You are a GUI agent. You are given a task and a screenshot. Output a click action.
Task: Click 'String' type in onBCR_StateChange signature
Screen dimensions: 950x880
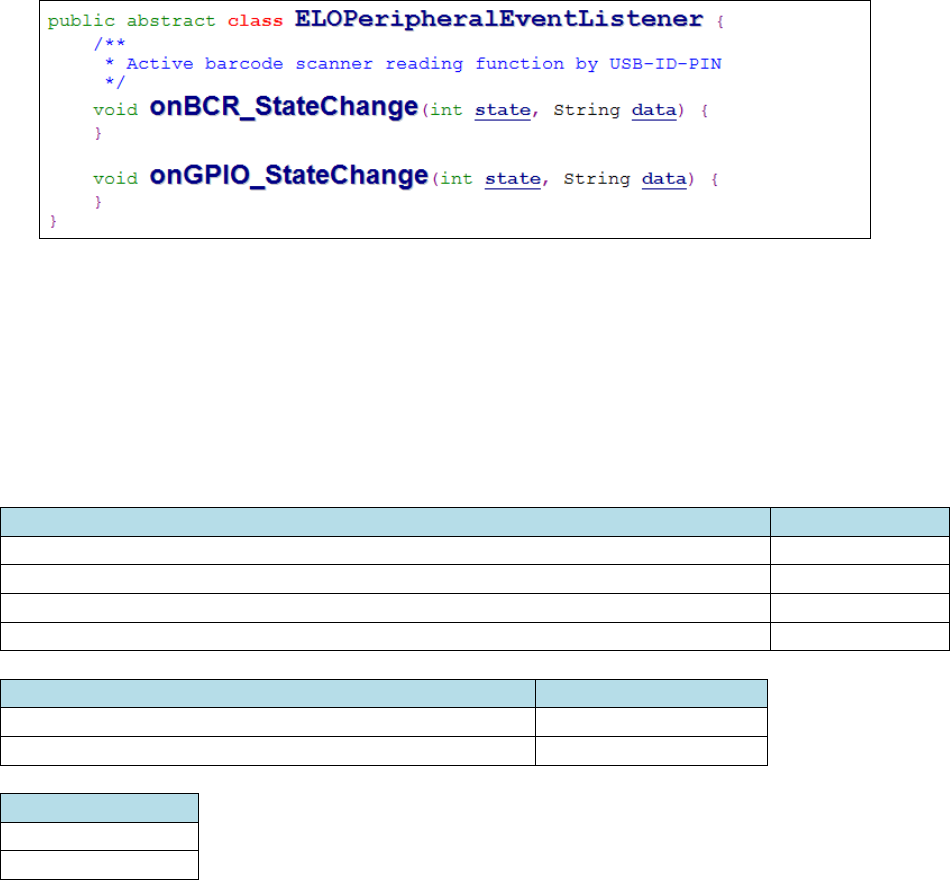click(586, 110)
